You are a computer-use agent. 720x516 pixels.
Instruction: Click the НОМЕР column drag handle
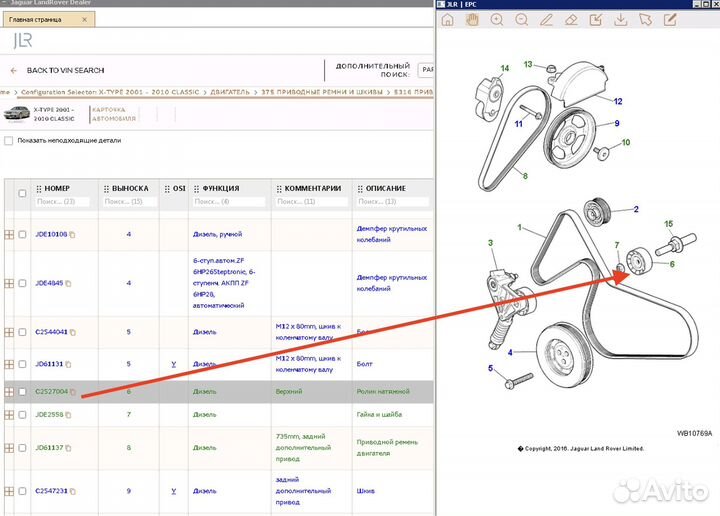(39, 189)
